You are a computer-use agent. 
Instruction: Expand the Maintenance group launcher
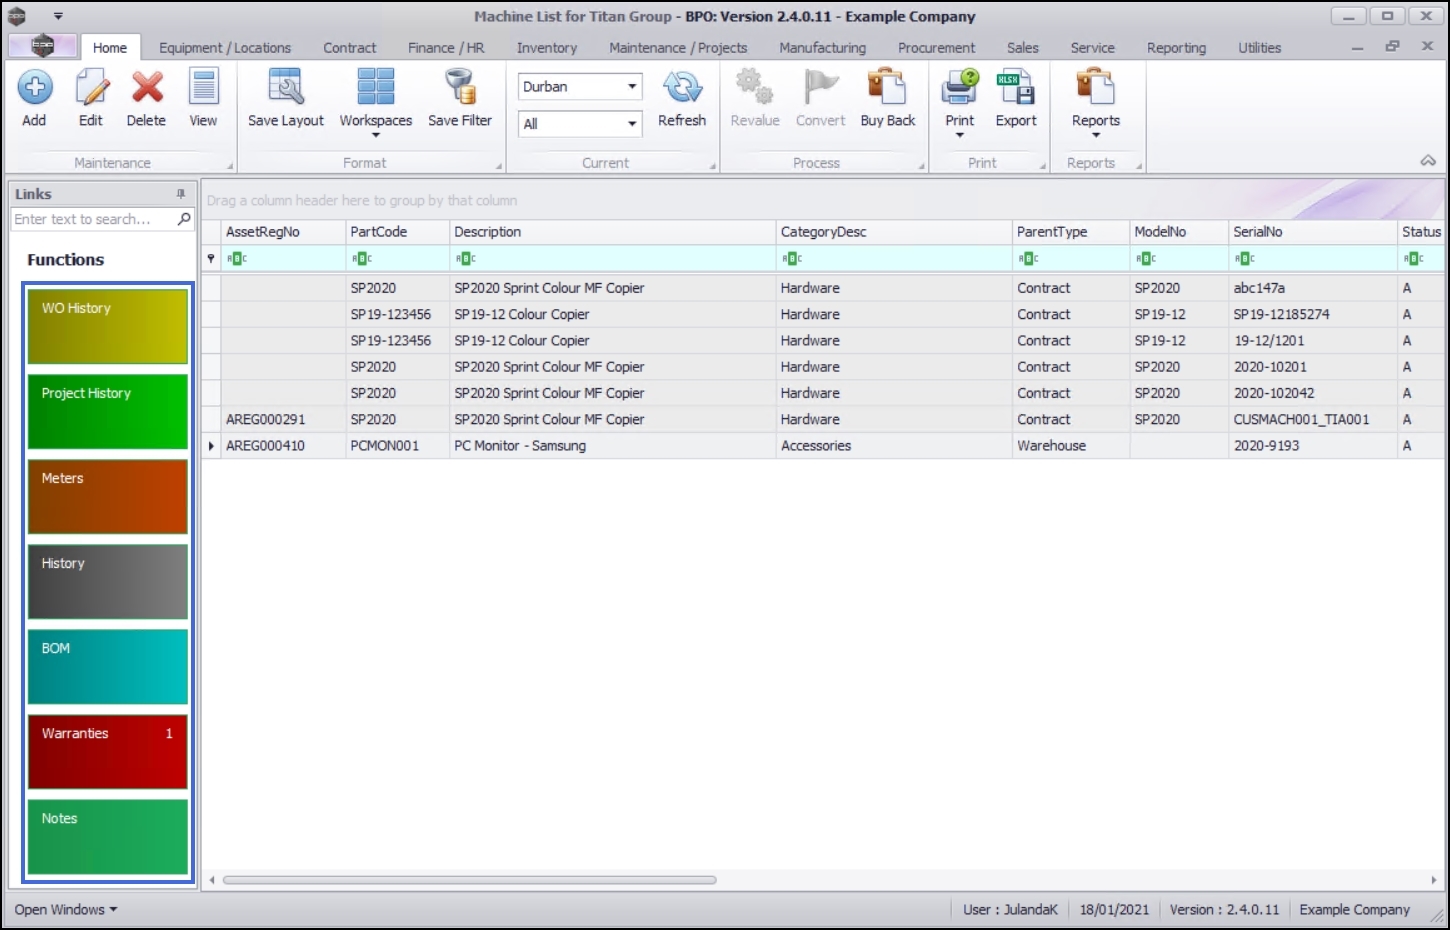[x=230, y=166]
